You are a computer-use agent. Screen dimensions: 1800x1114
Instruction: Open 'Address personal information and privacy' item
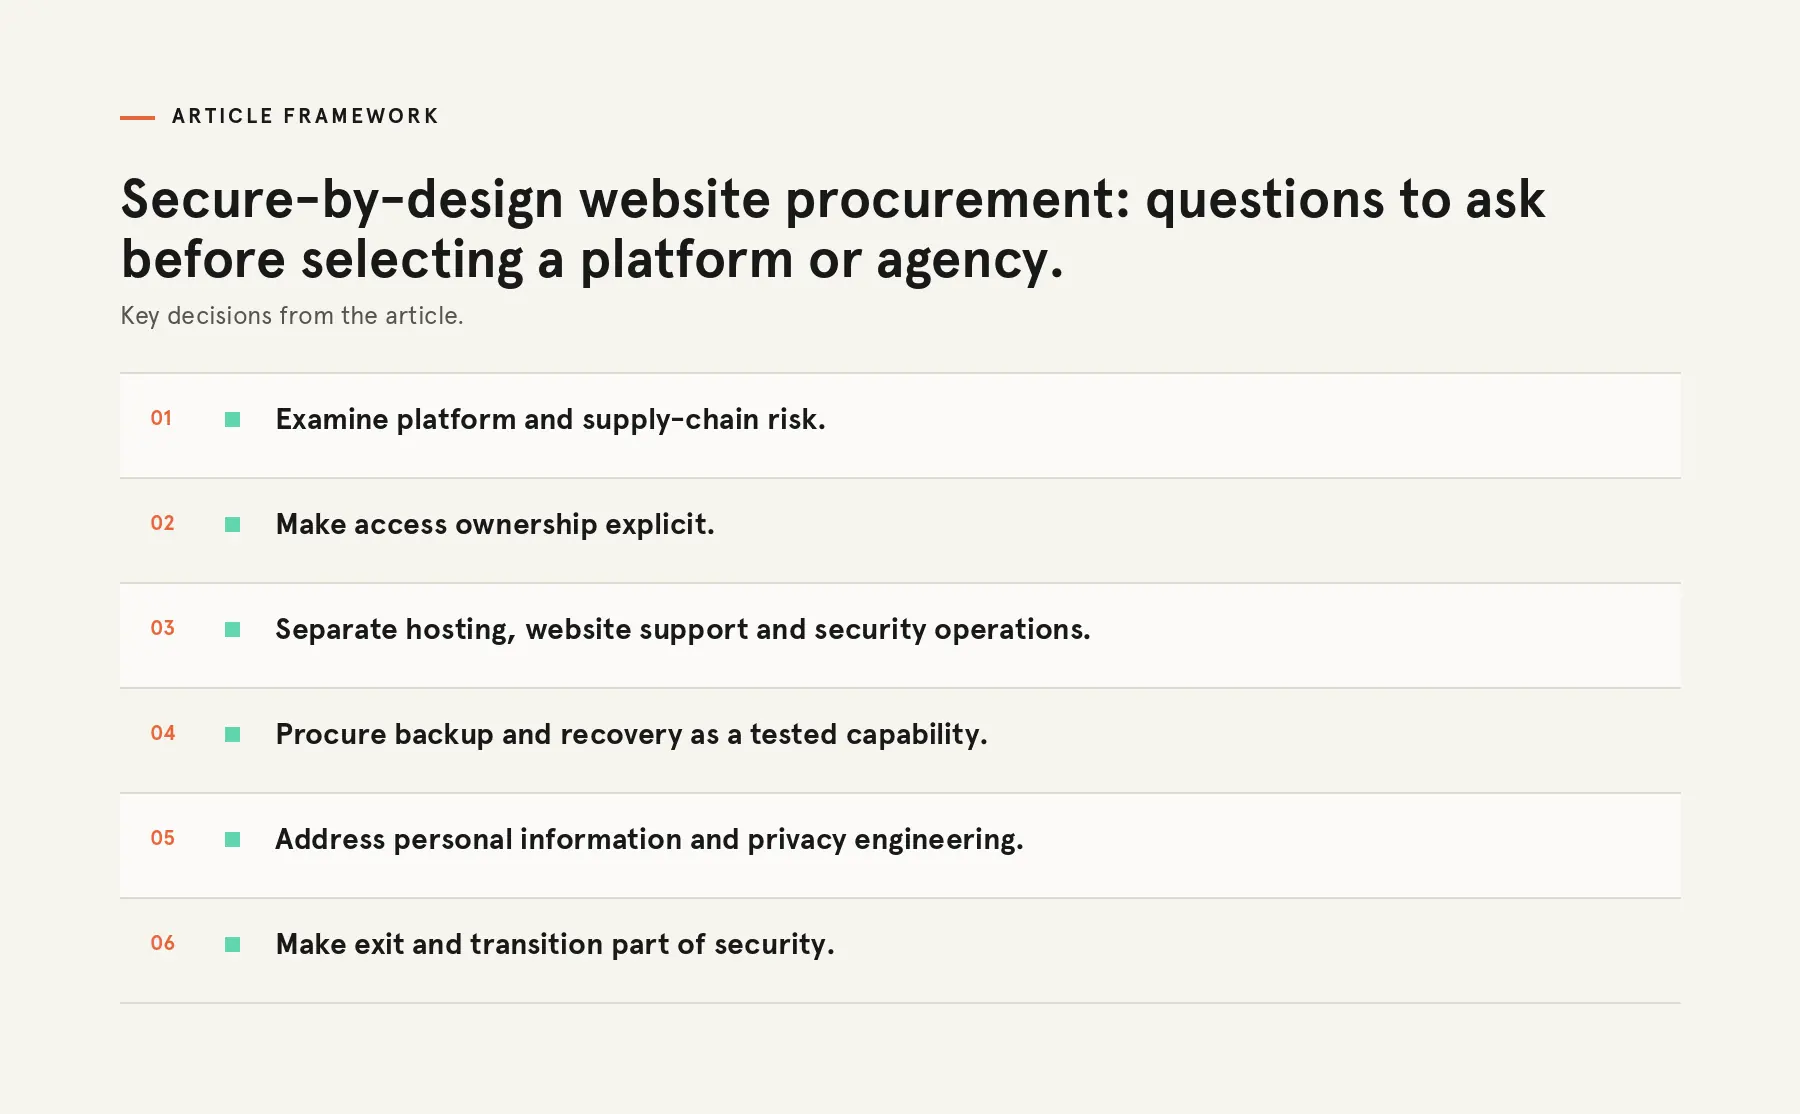coord(900,846)
